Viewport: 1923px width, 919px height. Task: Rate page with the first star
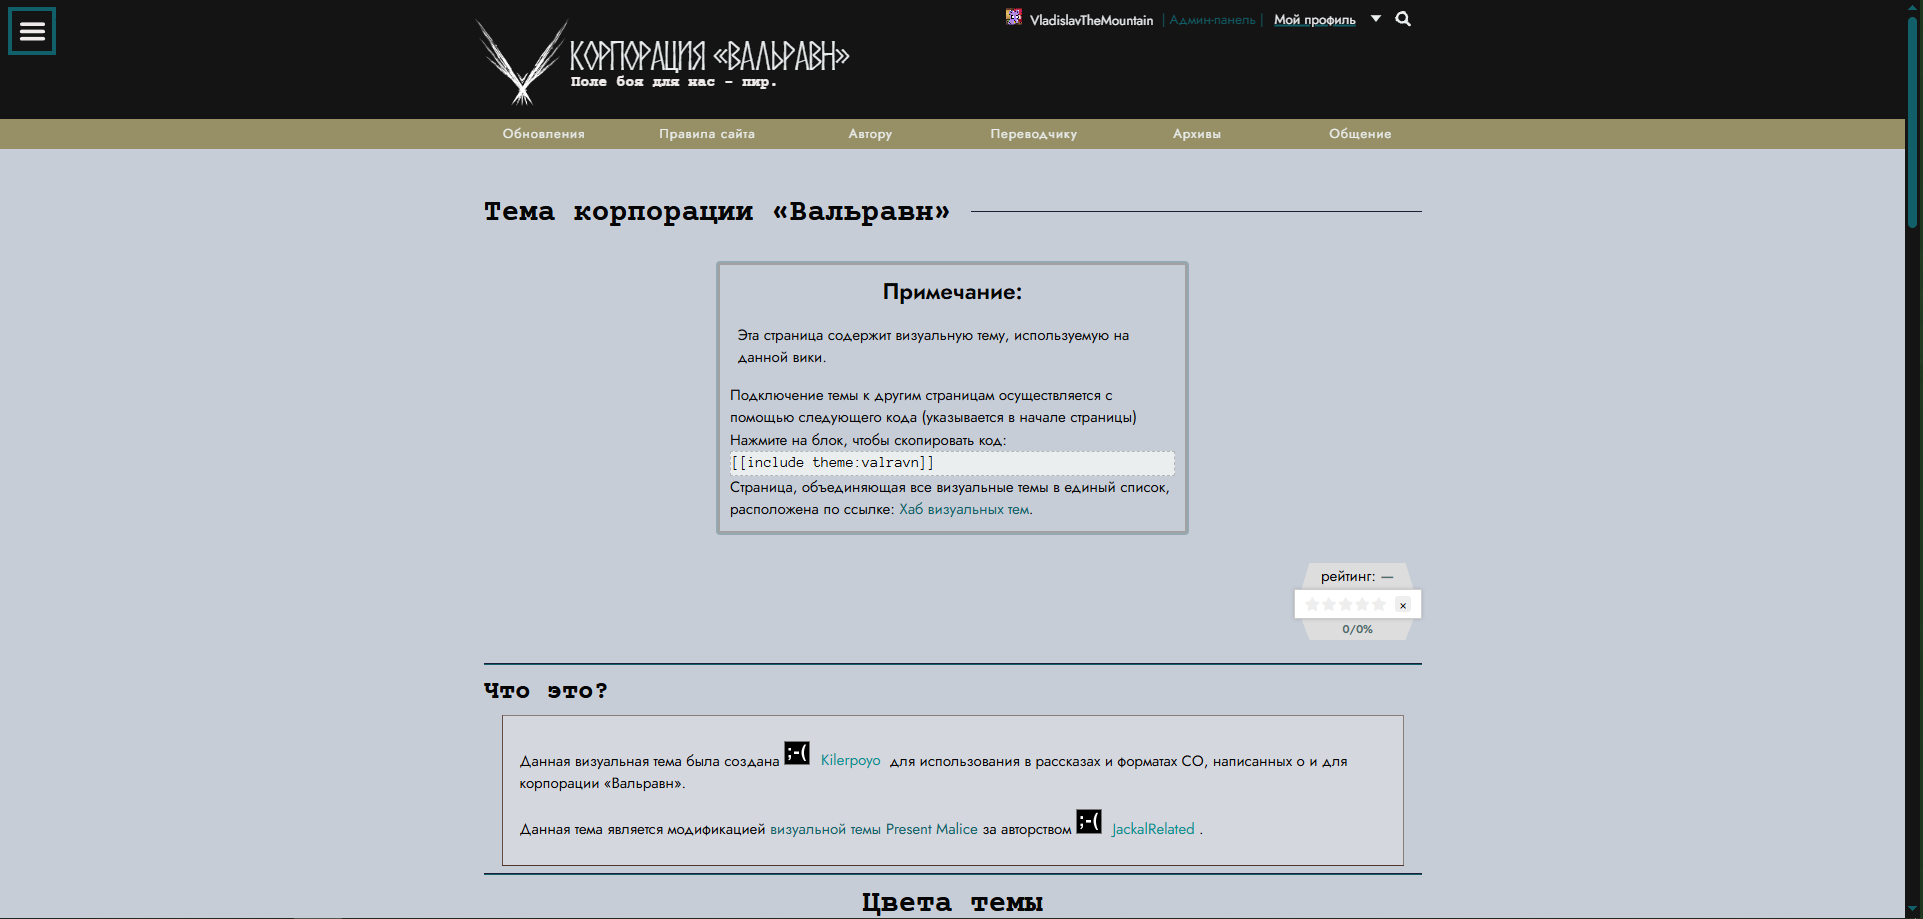(x=1312, y=605)
